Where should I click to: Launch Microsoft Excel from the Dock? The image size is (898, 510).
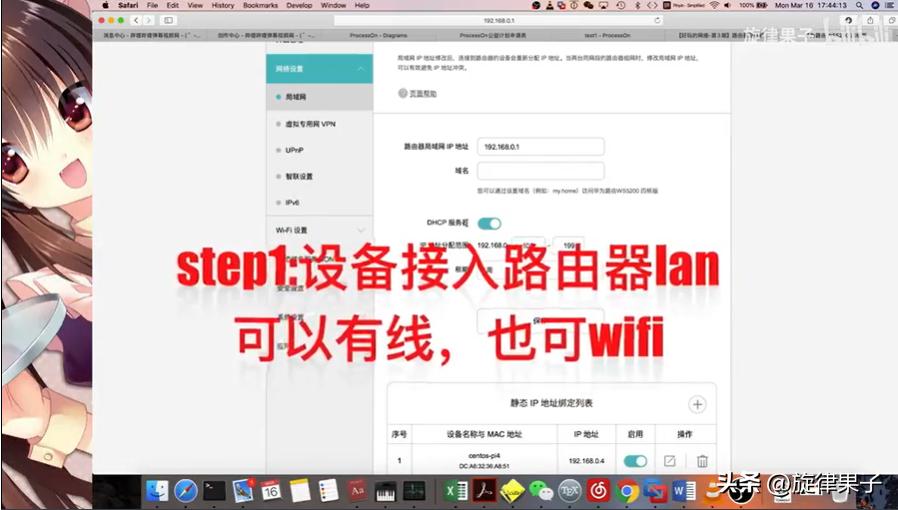[456, 491]
